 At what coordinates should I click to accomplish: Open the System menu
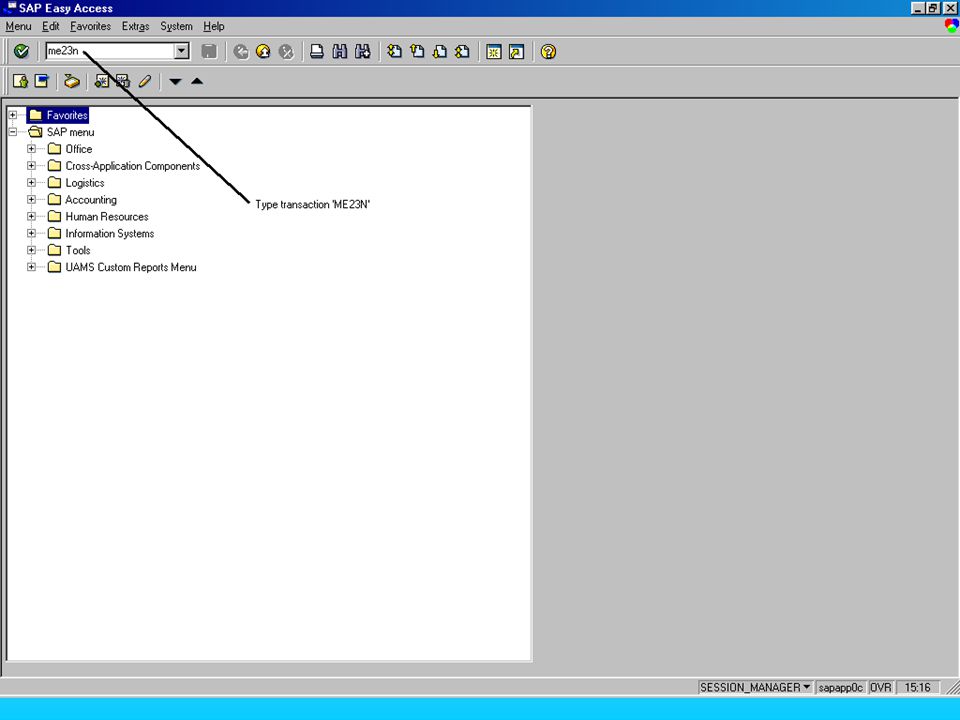[x=176, y=26]
